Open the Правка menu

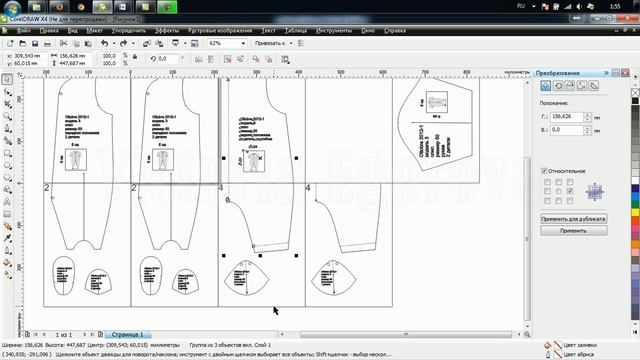(x=49, y=31)
